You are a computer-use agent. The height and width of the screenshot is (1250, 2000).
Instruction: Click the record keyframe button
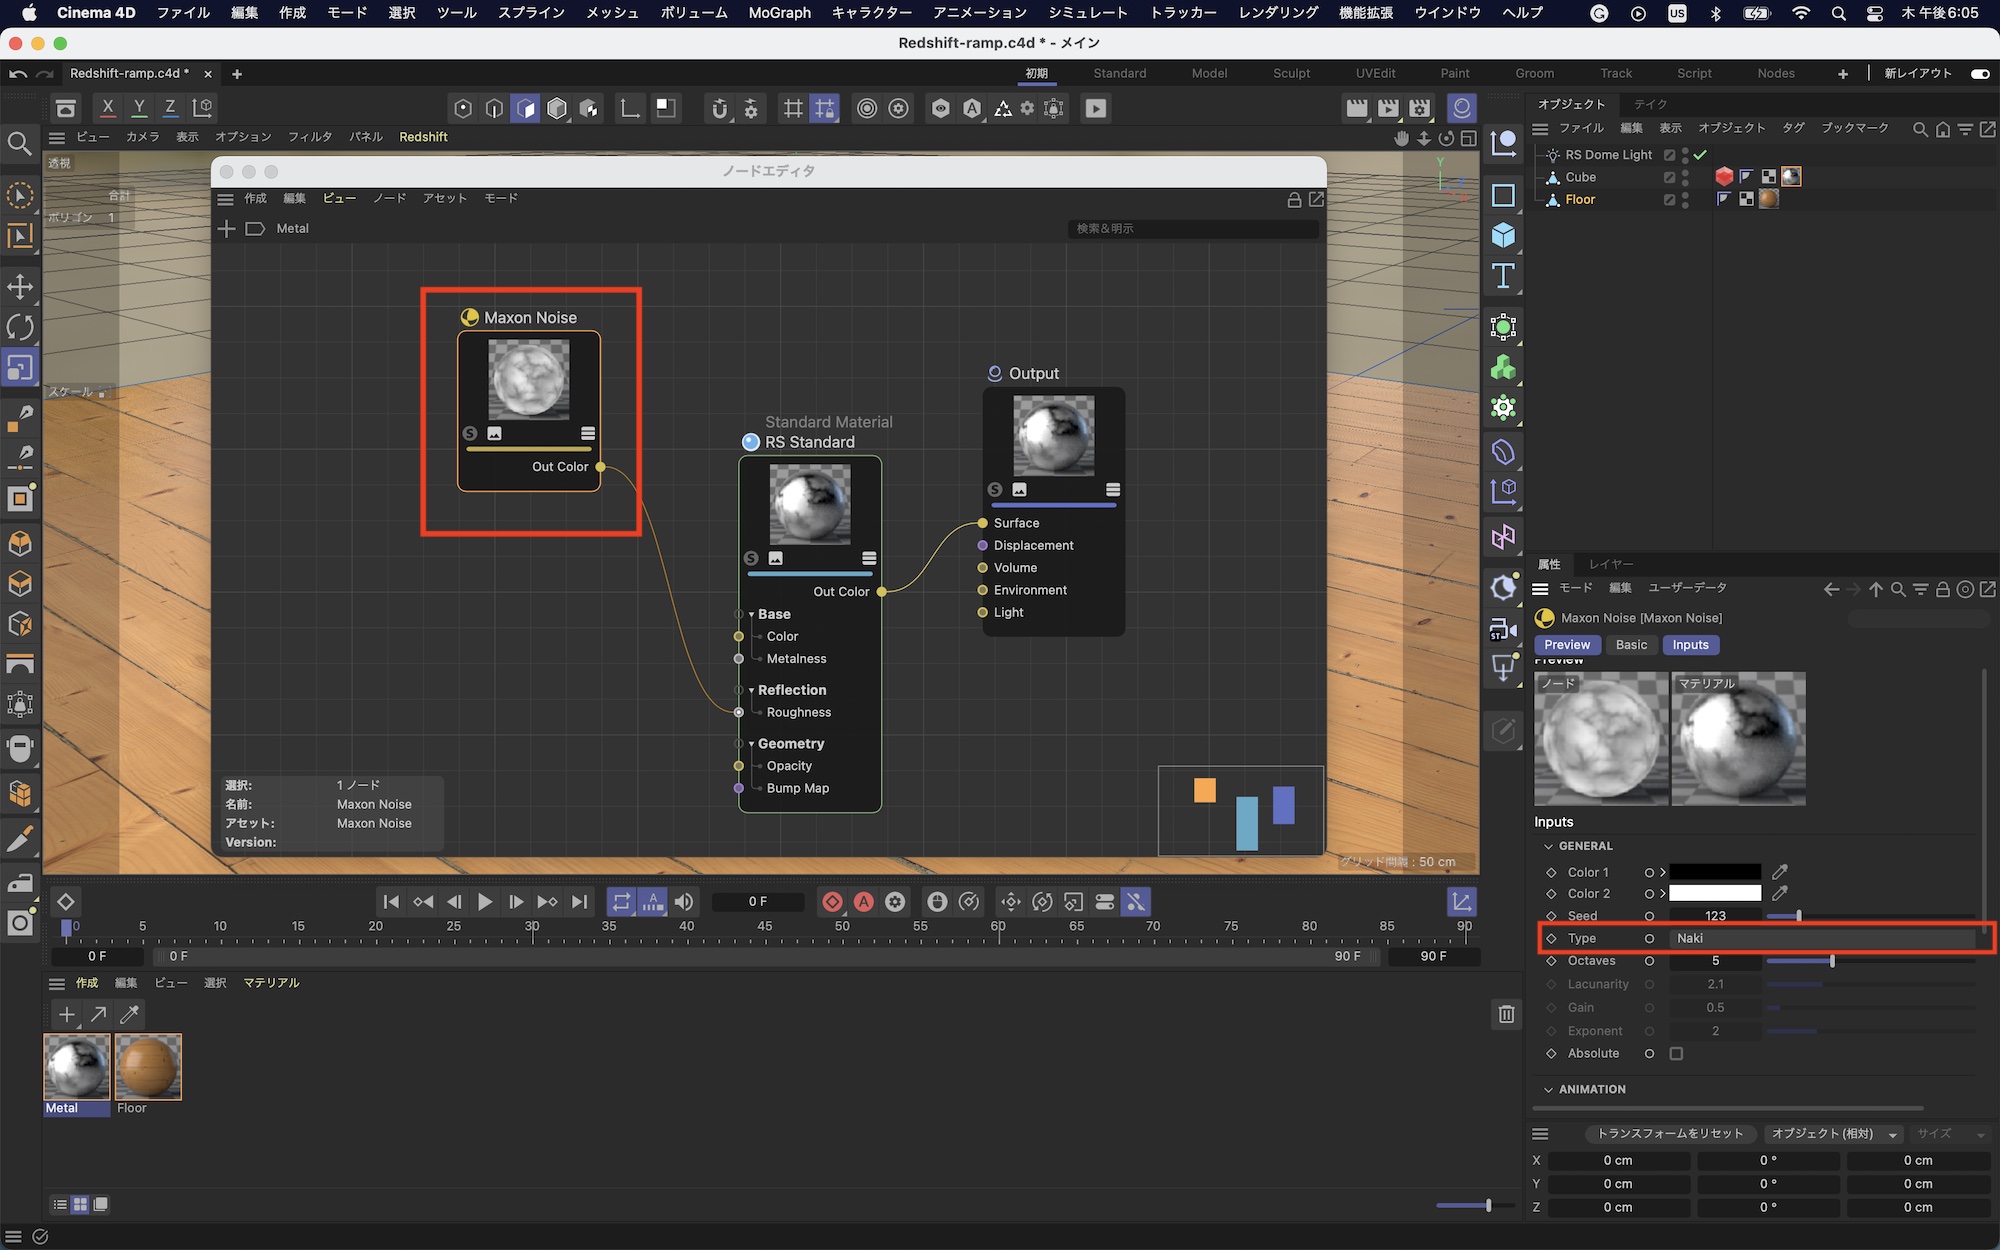click(832, 902)
